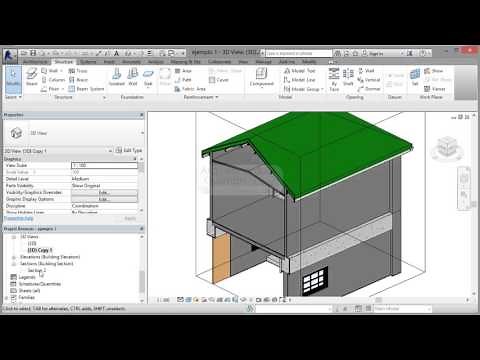Activate the Beam System tool
Screen dimensions: 480x360
86,89
